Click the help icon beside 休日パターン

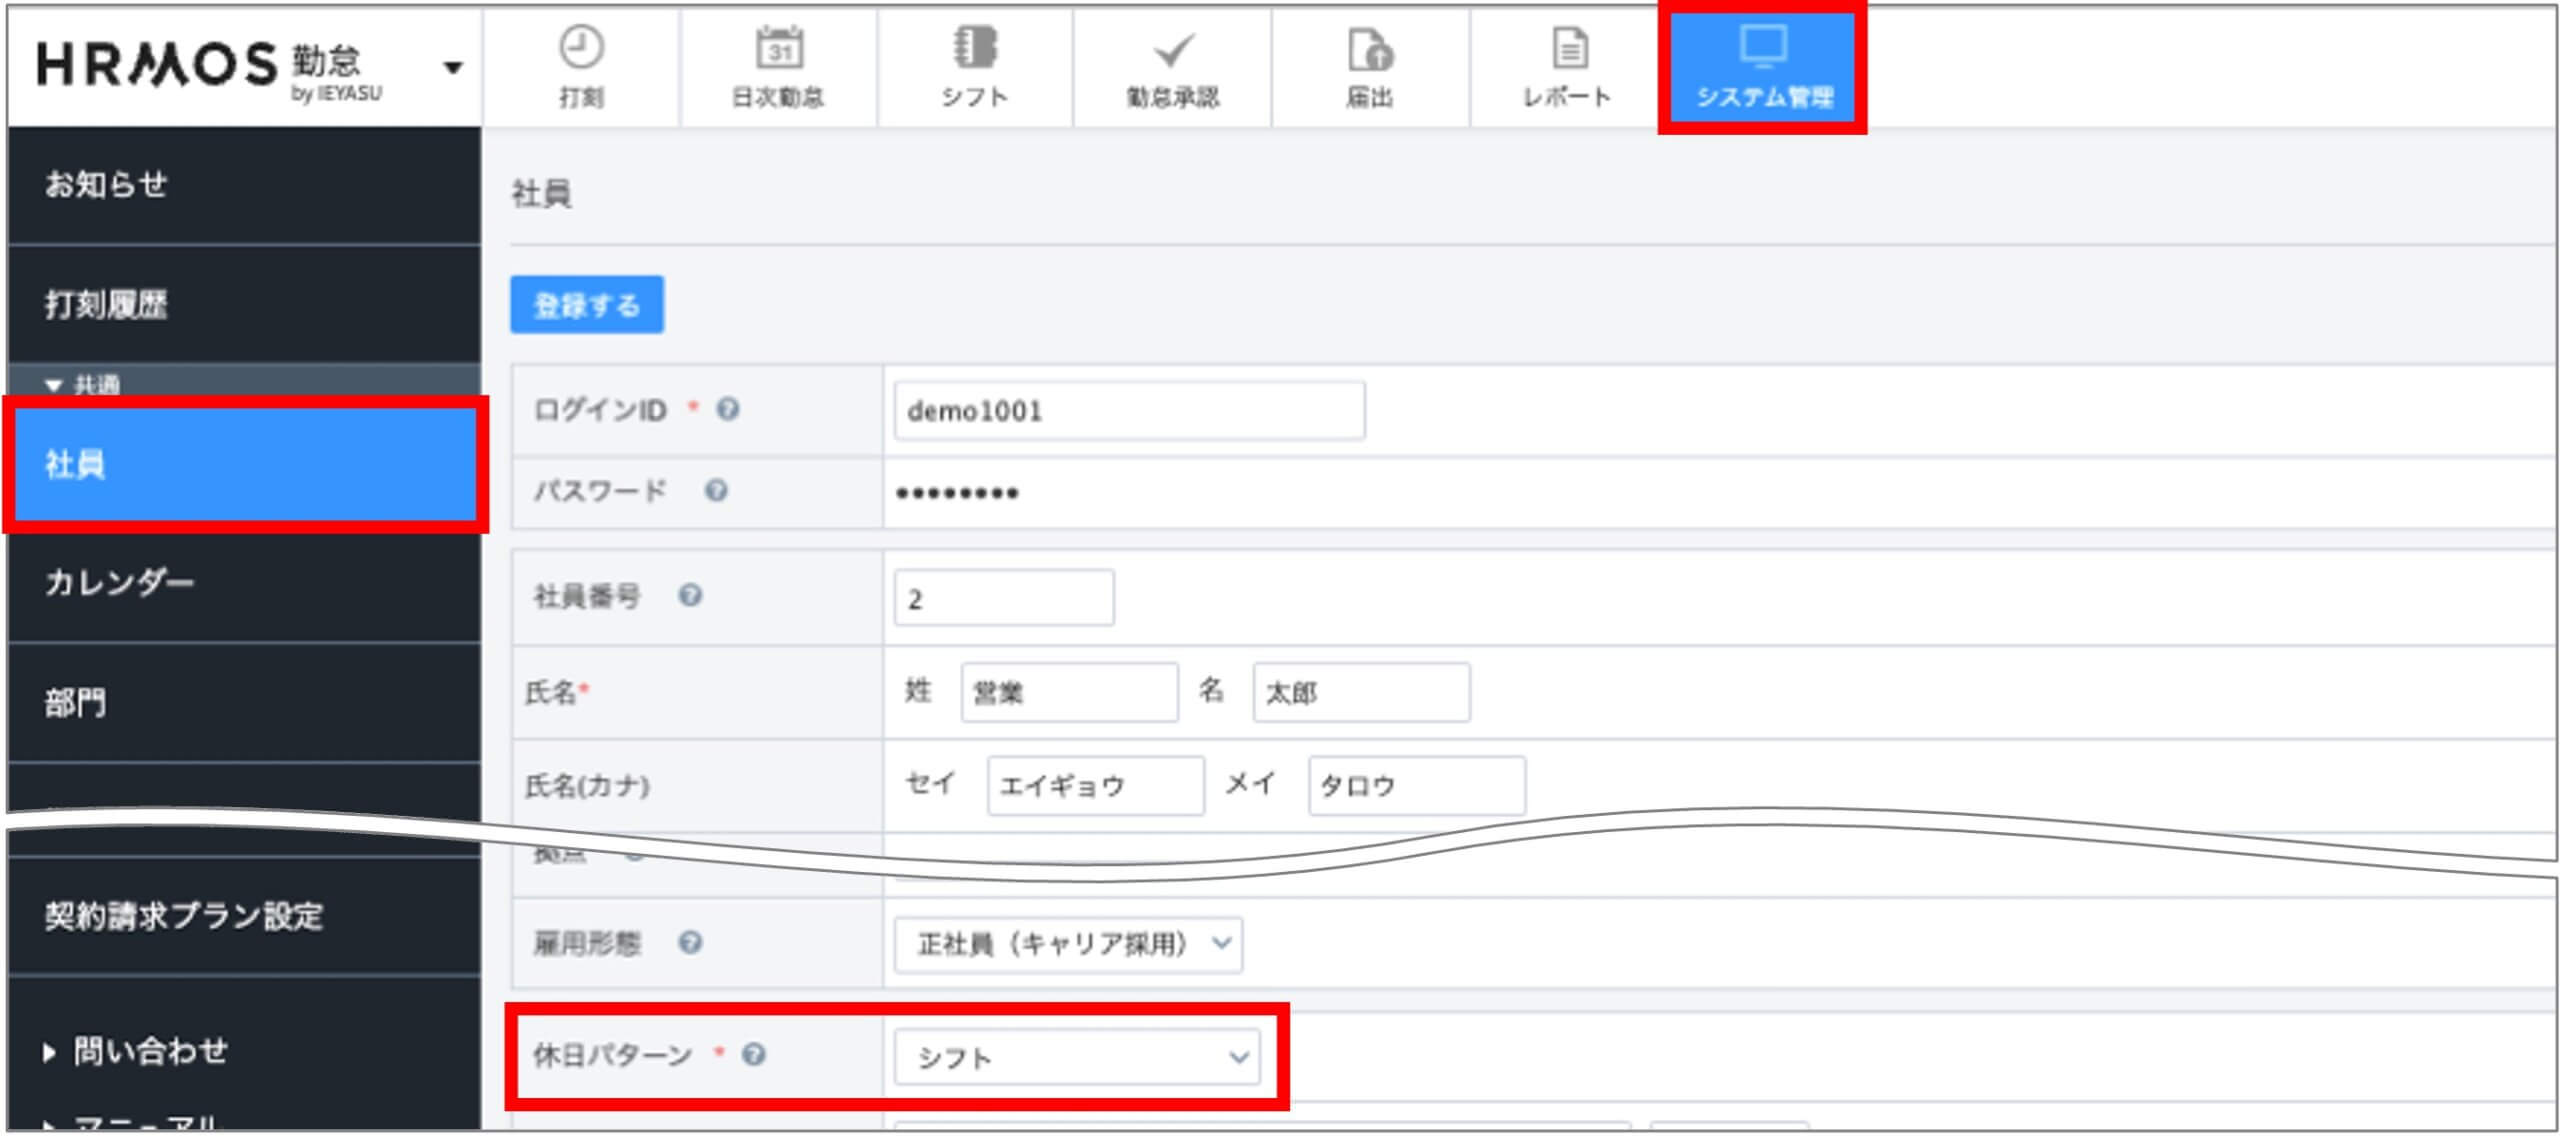point(754,1055)
